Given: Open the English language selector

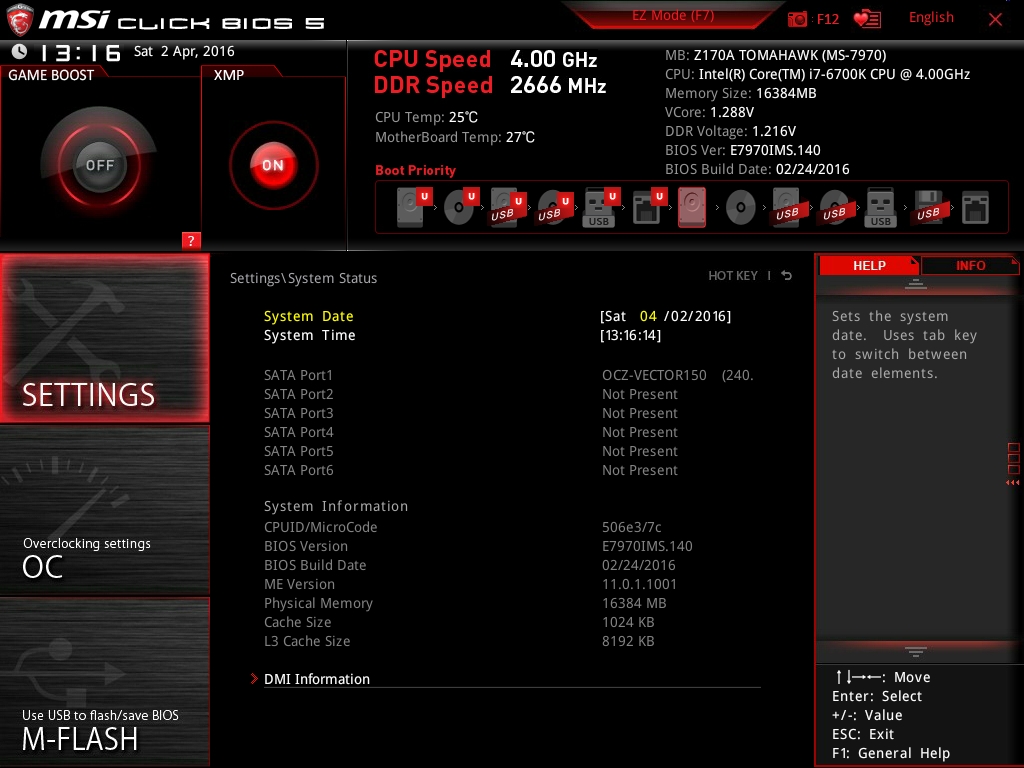Looking at the screenshot, I should click(x=931, y=18).
